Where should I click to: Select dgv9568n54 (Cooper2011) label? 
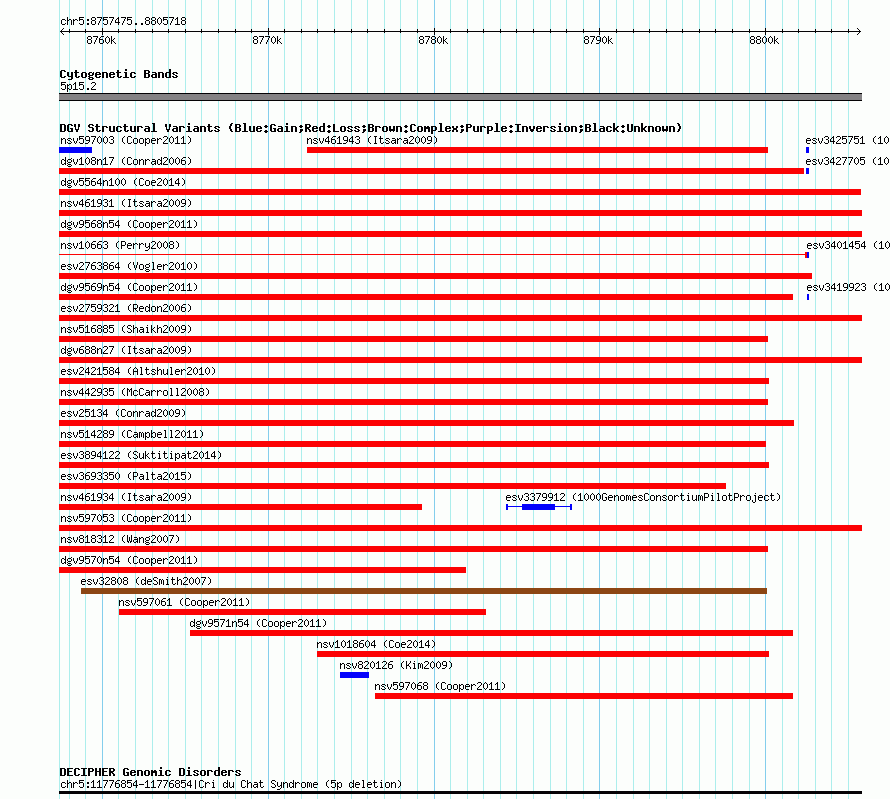129,224
